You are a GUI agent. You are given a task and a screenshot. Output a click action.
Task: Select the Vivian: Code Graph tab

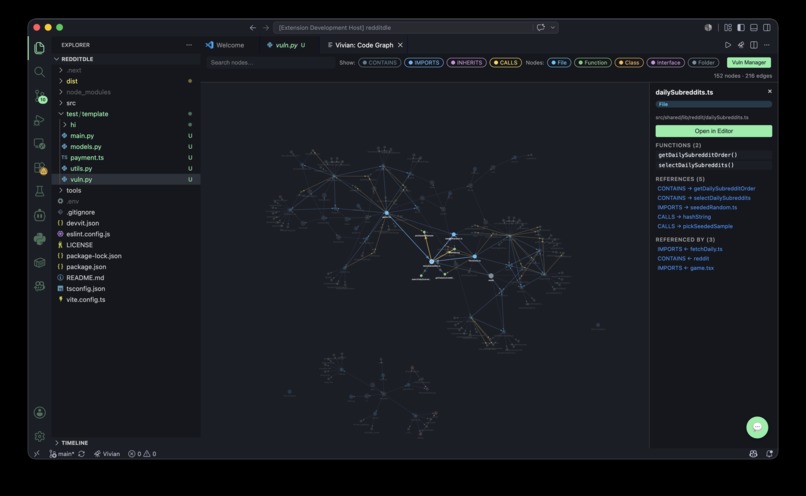(x=361, y=45)
